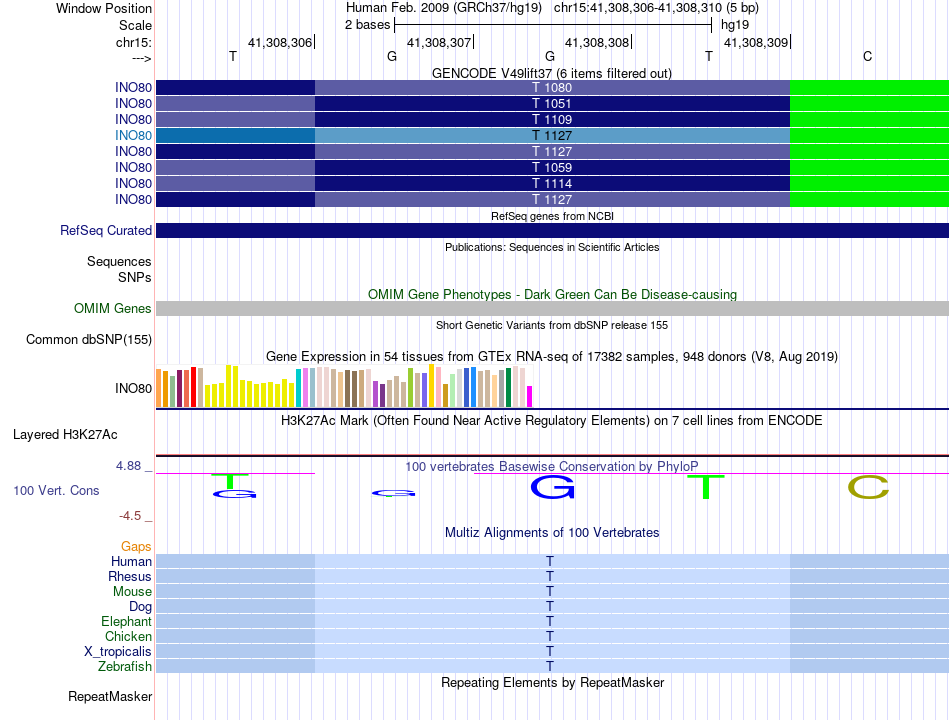Click the Multiz Alignments of 100 Vertebrates title
The height and width of the screenshot is (720, 950).
[552, 533]
